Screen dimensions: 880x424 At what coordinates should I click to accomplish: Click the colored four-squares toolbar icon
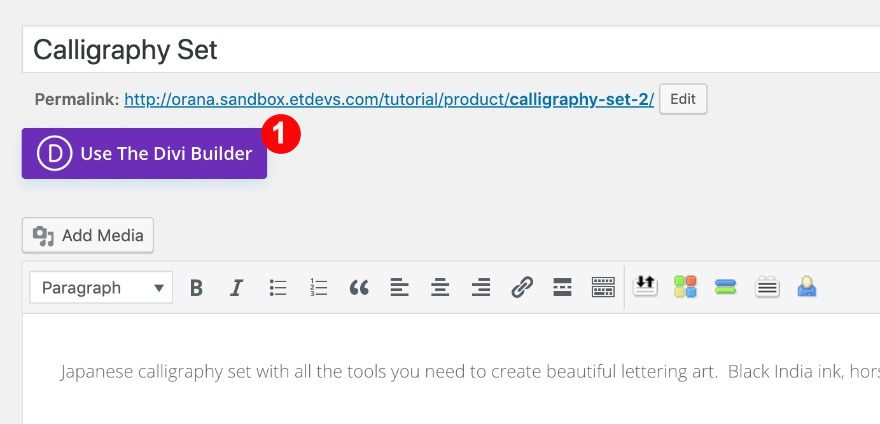tap(685, 288)
